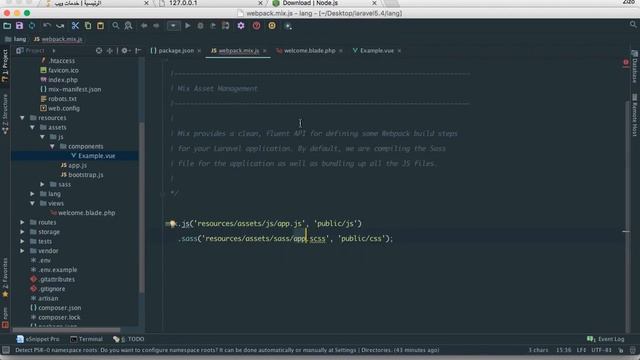The image size is (640, 360).
Task: Collapse all using the Project panel icon
Action: point(110,51)
